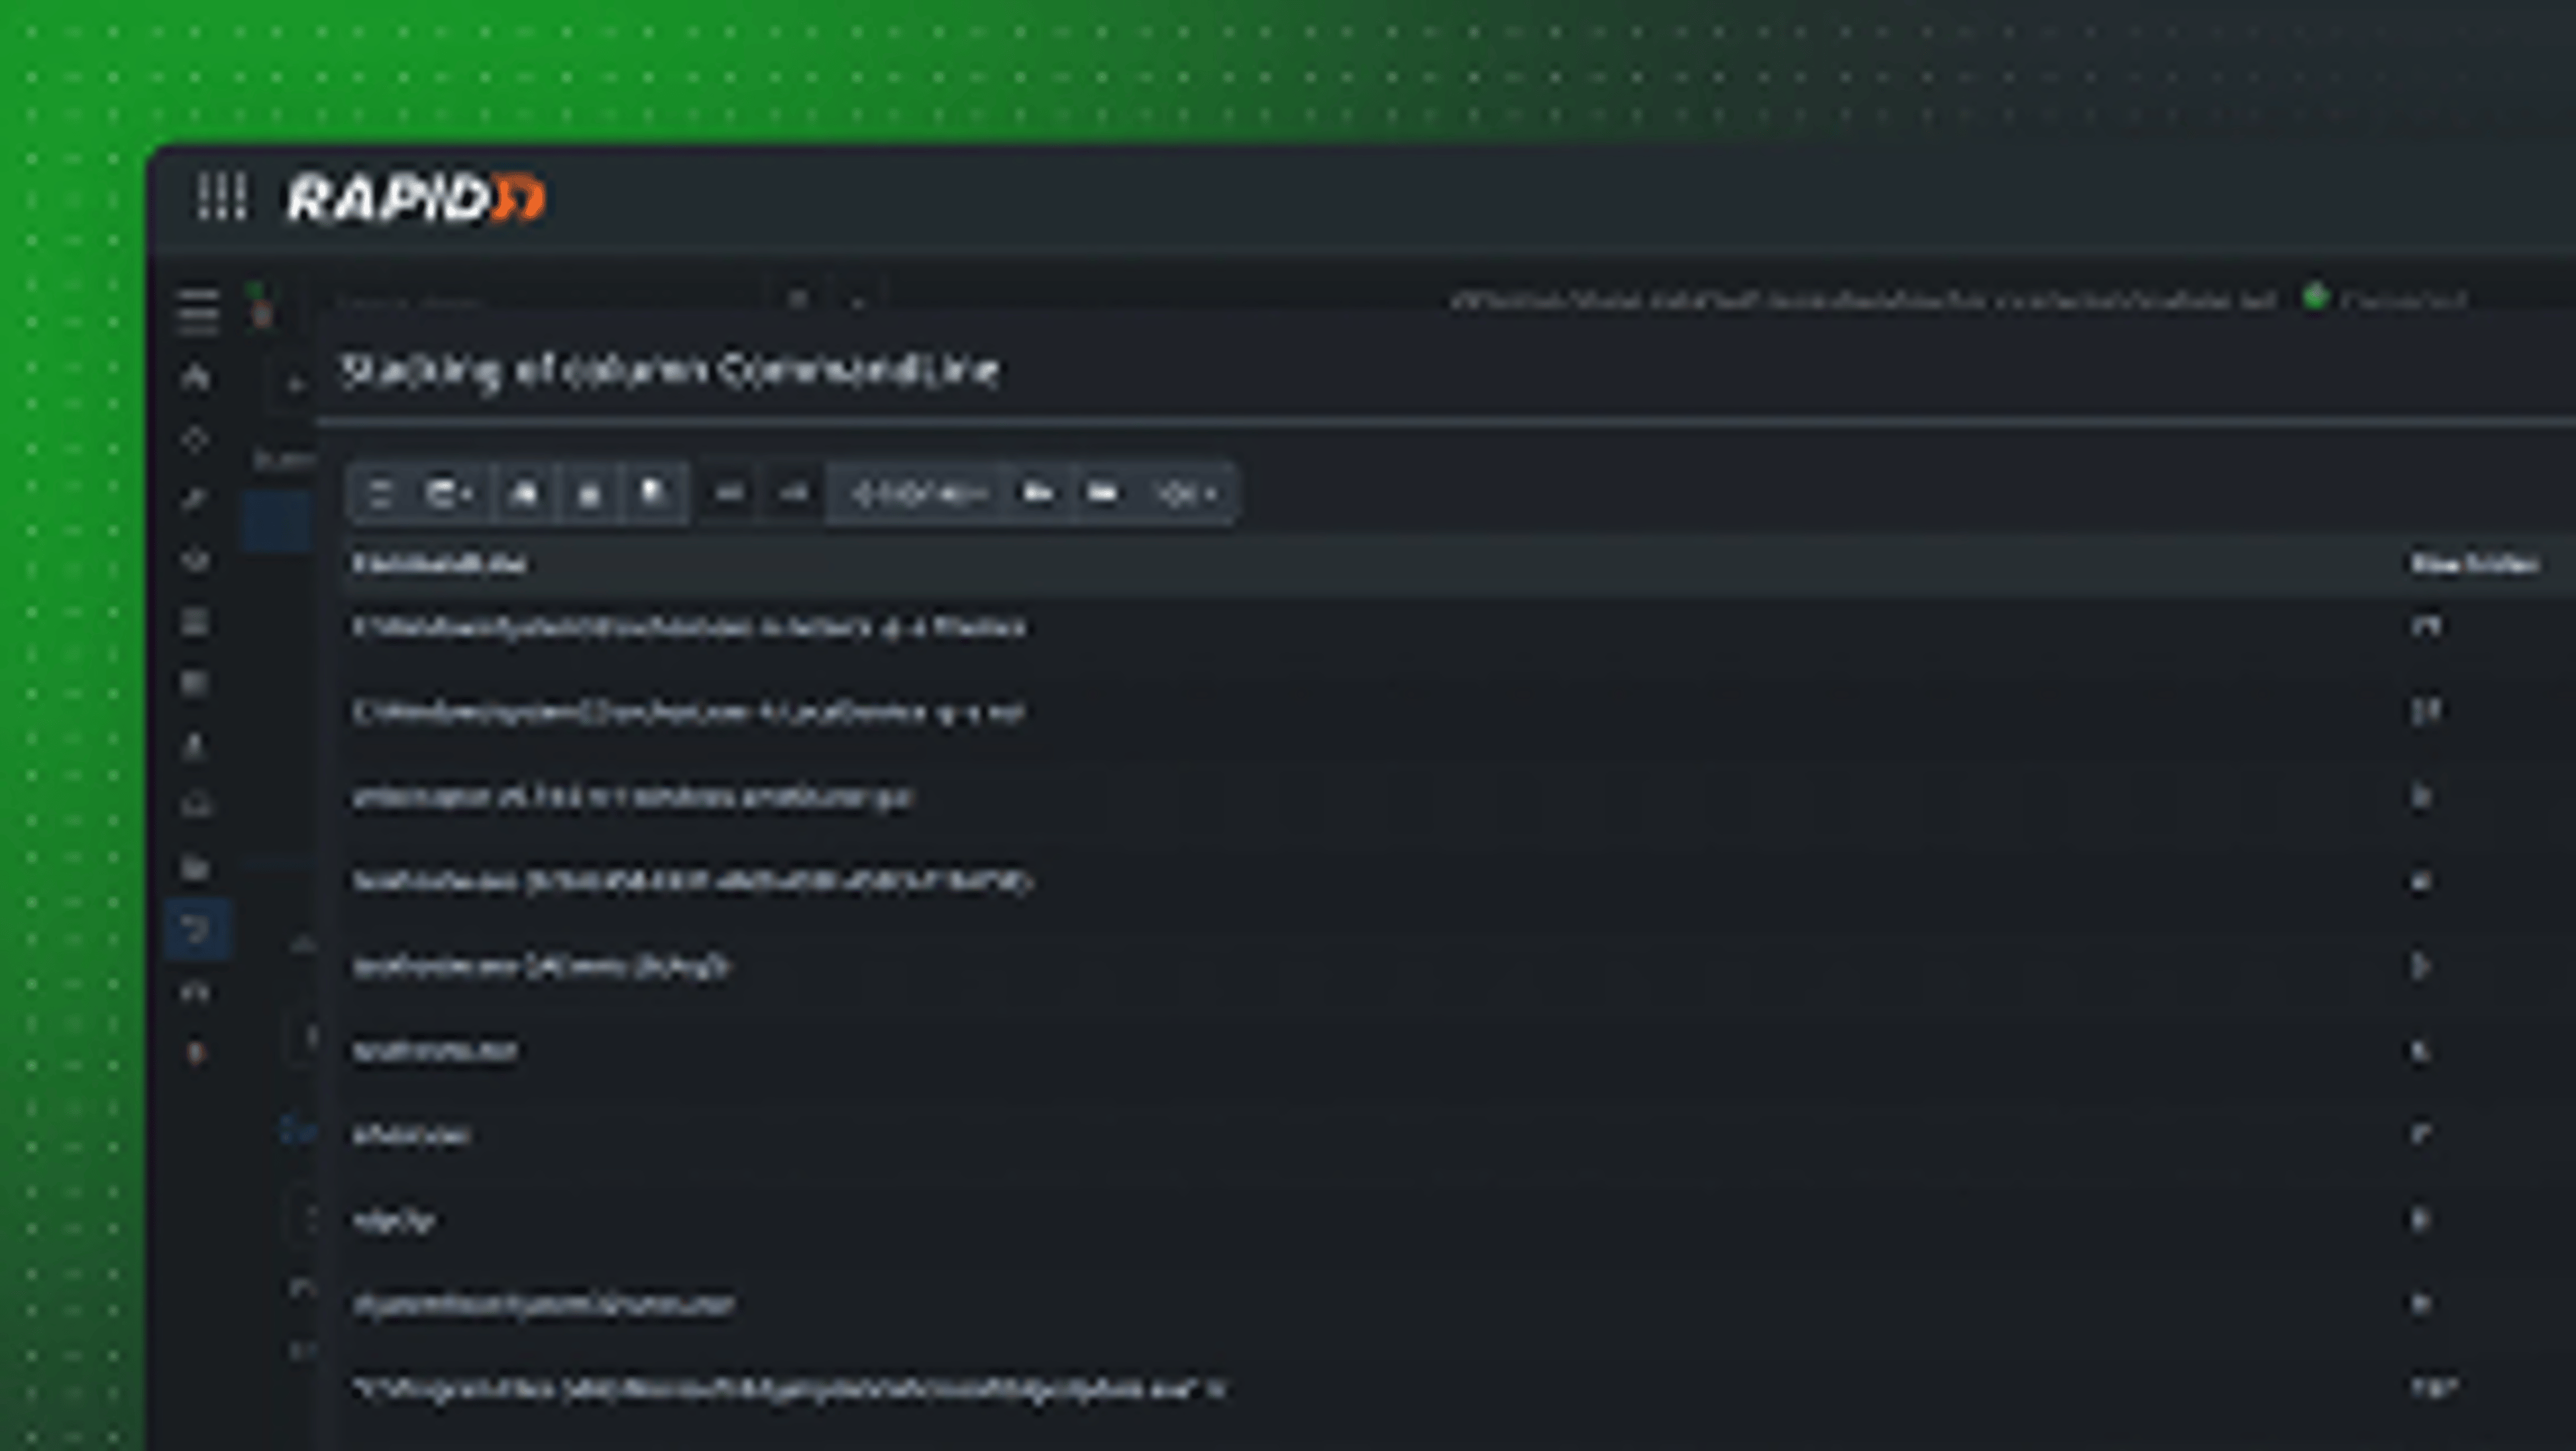This screenshot has width=2576, height=1451.
Task: Open the Home icon in the sidebar
Action: point(196,377)
